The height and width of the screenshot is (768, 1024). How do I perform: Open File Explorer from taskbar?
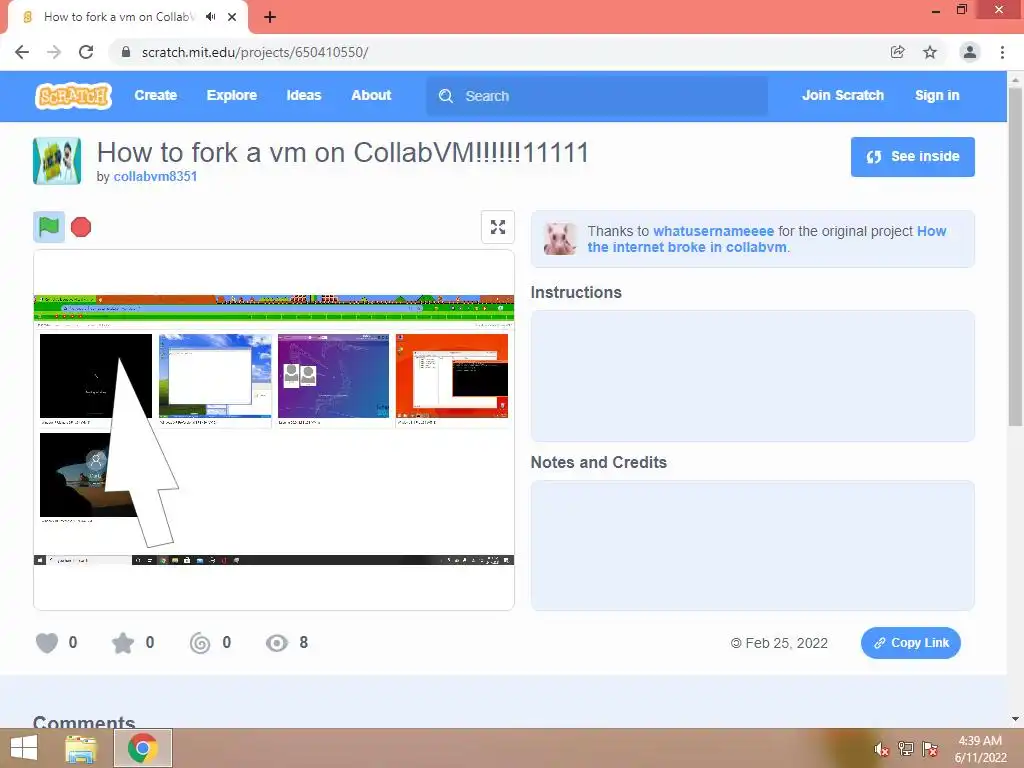click(80, 748)
